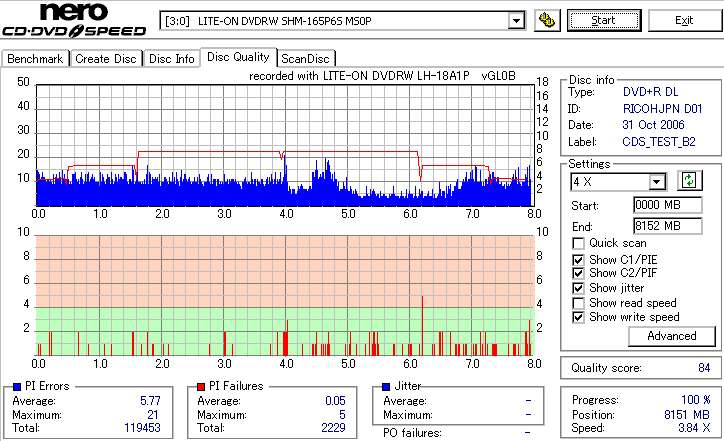
Task: Click the refresh settings icon
Action: 689,181
